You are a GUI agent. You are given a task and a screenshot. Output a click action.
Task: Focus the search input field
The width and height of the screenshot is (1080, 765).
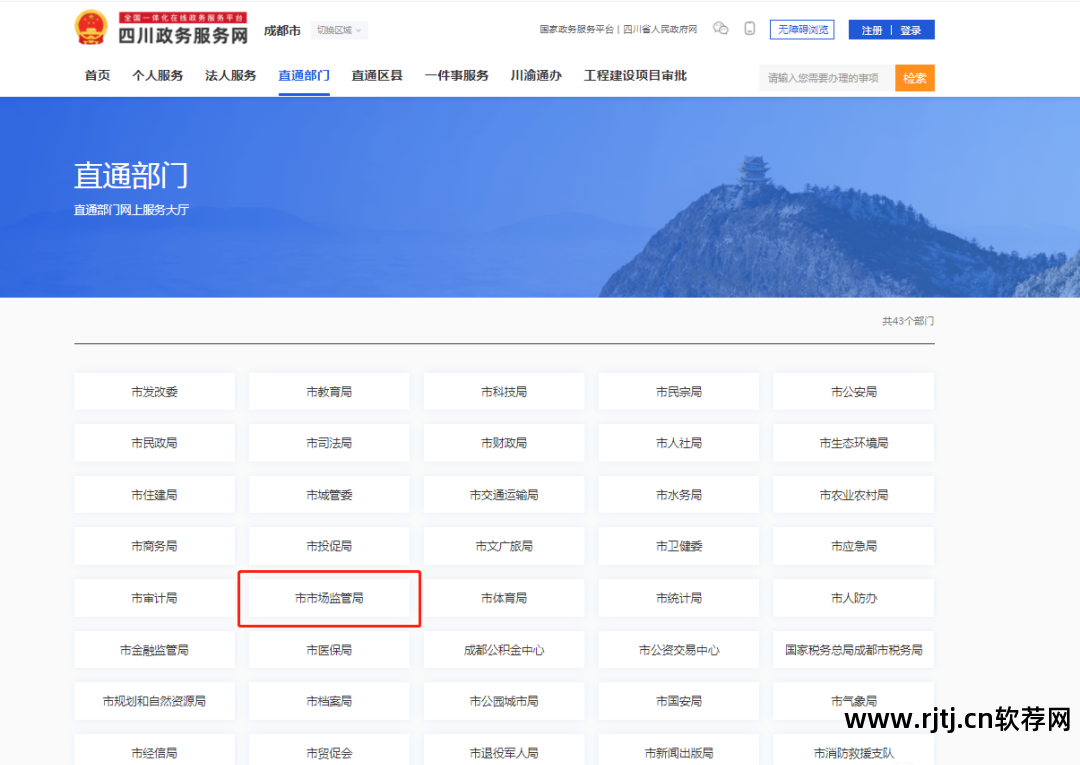coord(825,78)
